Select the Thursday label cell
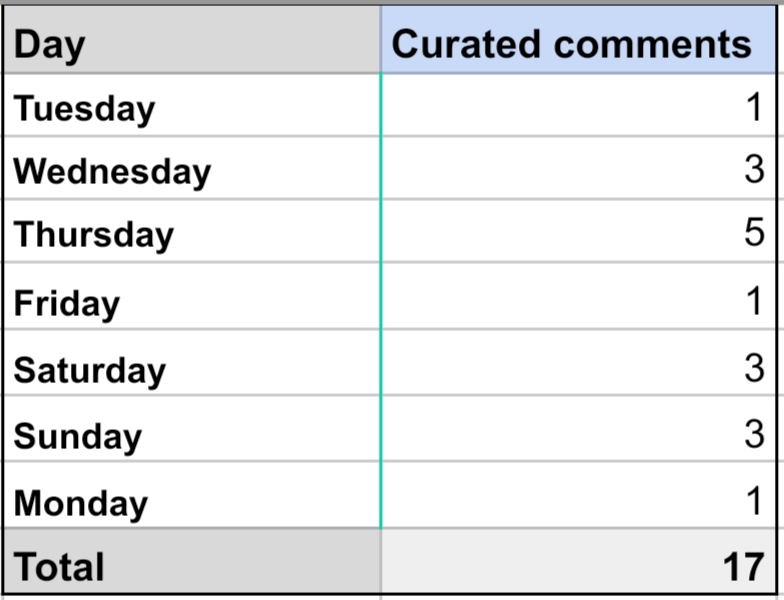 (x=190, y=233)
